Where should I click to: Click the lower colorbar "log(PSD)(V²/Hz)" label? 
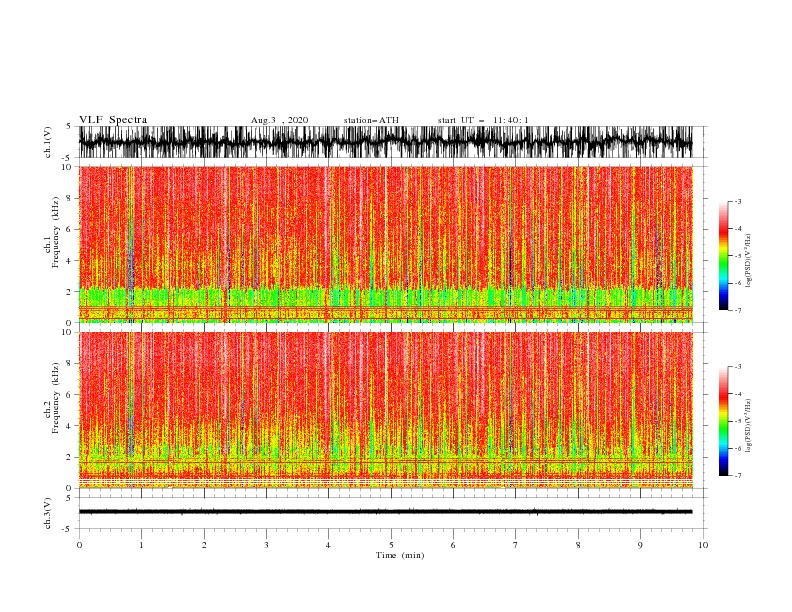[x=749, y=425]
